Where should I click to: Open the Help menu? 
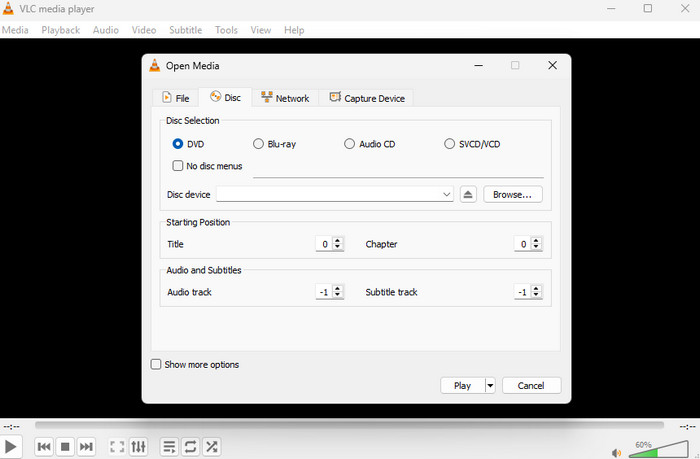294,30
